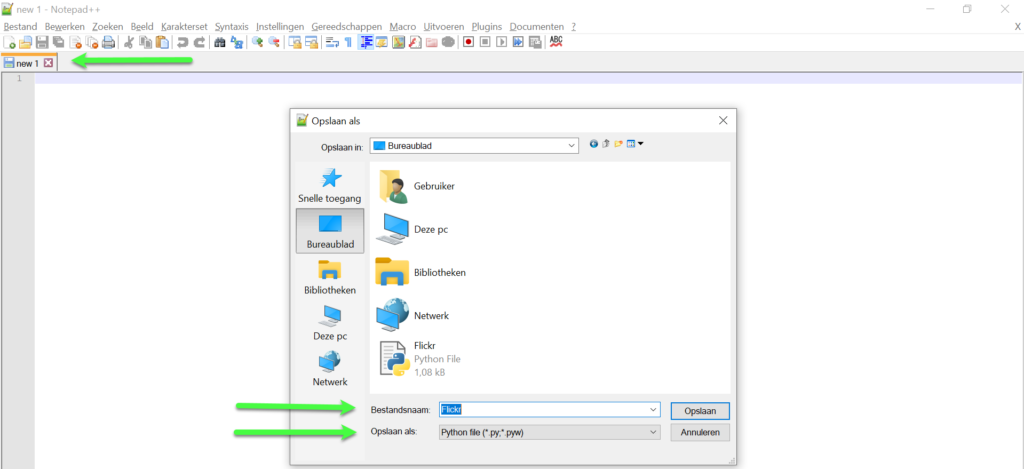Screen dimensions: 1024x469
Task: Click the Save recorded macro icon
Action: [x=535, y=42]
